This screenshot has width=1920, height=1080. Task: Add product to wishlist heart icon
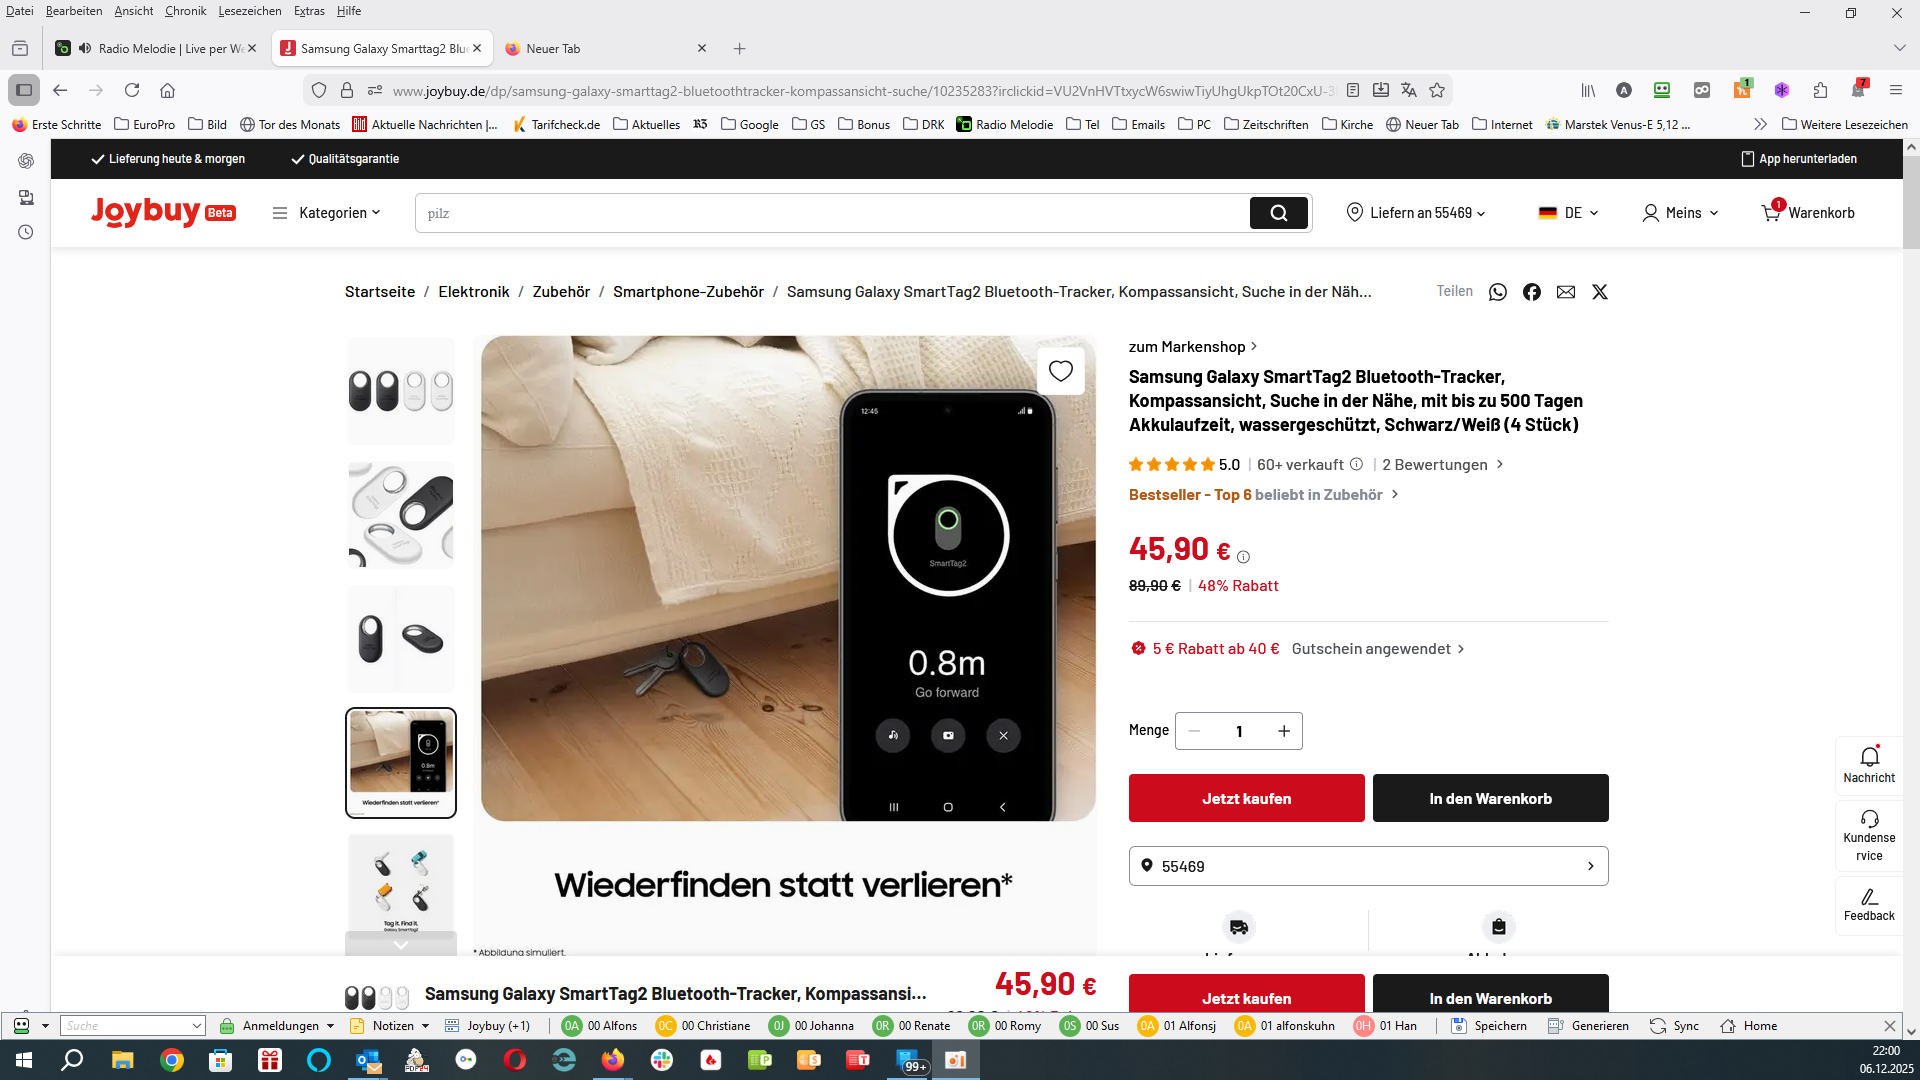[x=1060, y=371]
